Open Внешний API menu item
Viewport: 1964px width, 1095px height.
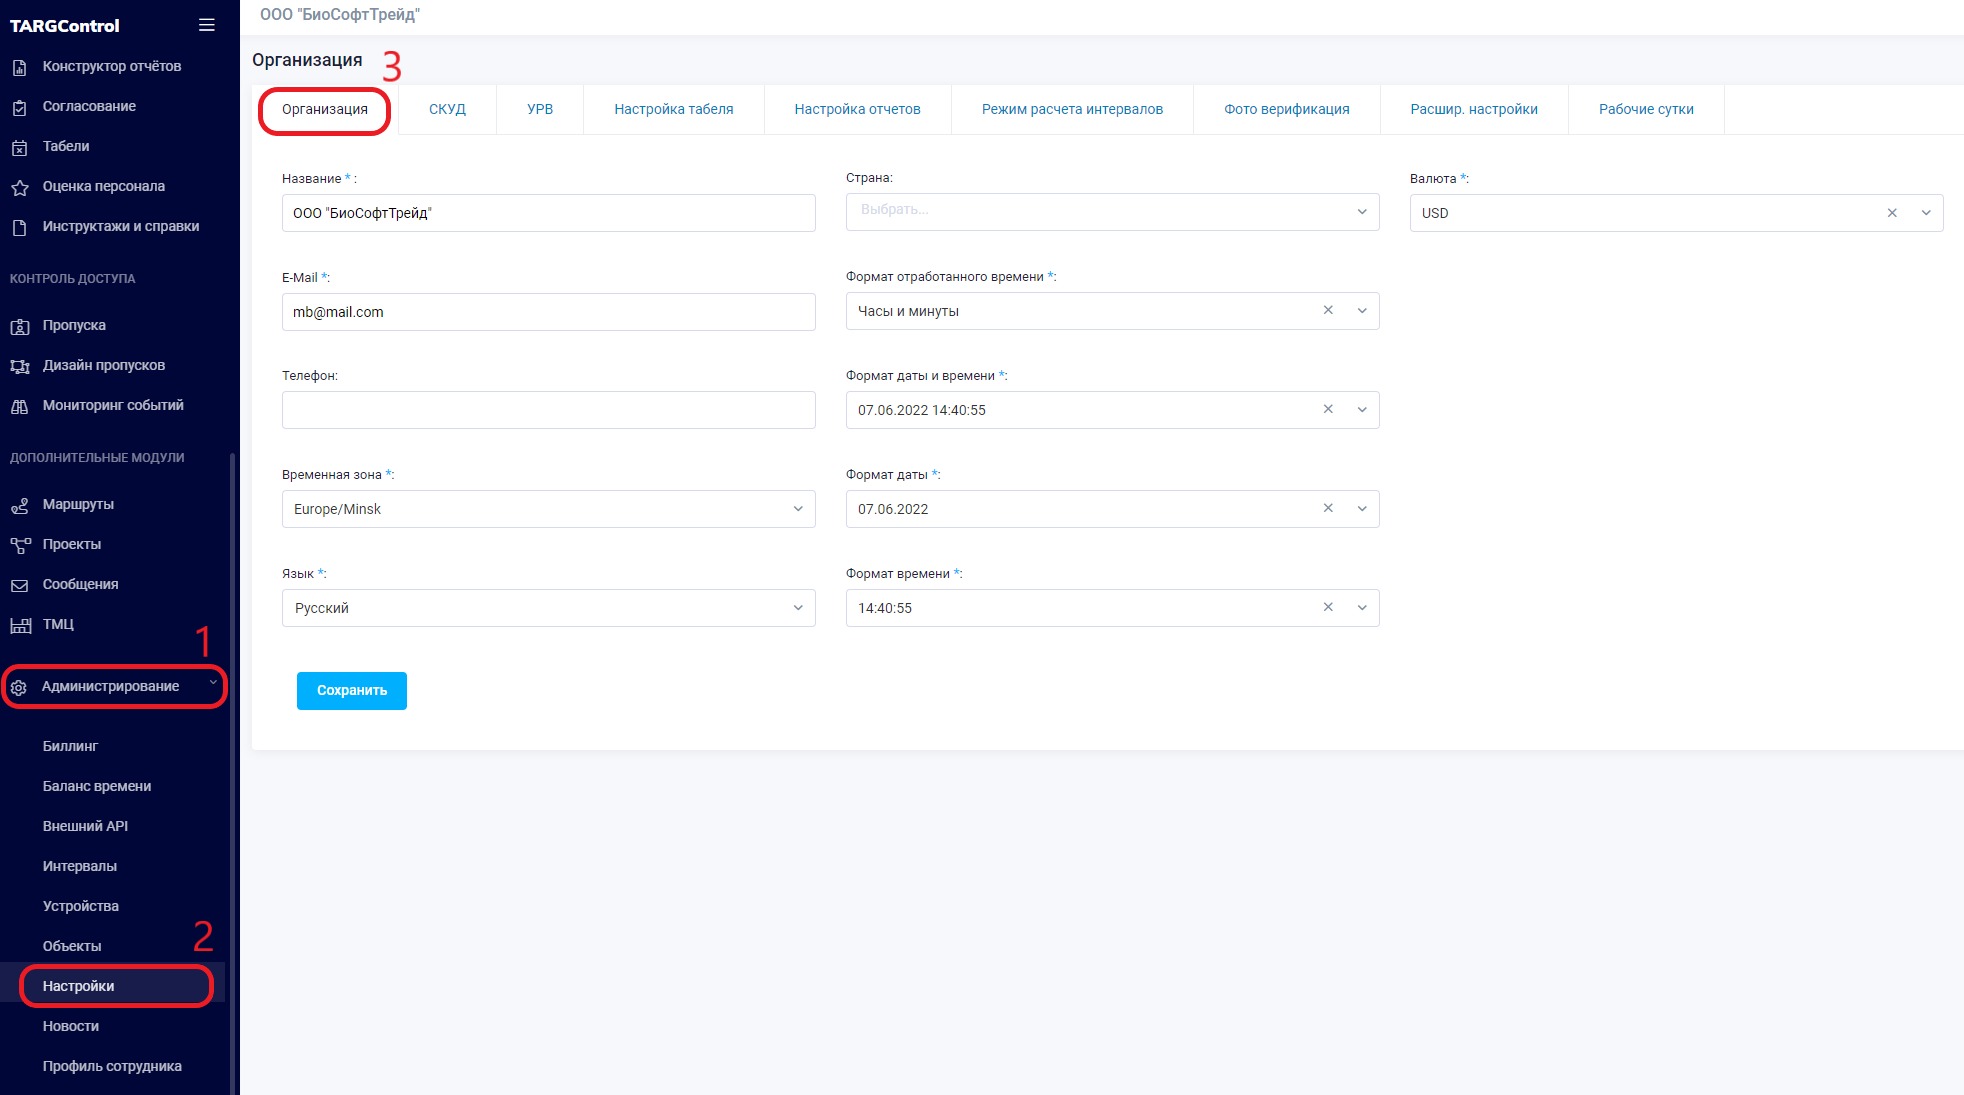[85, 827]
